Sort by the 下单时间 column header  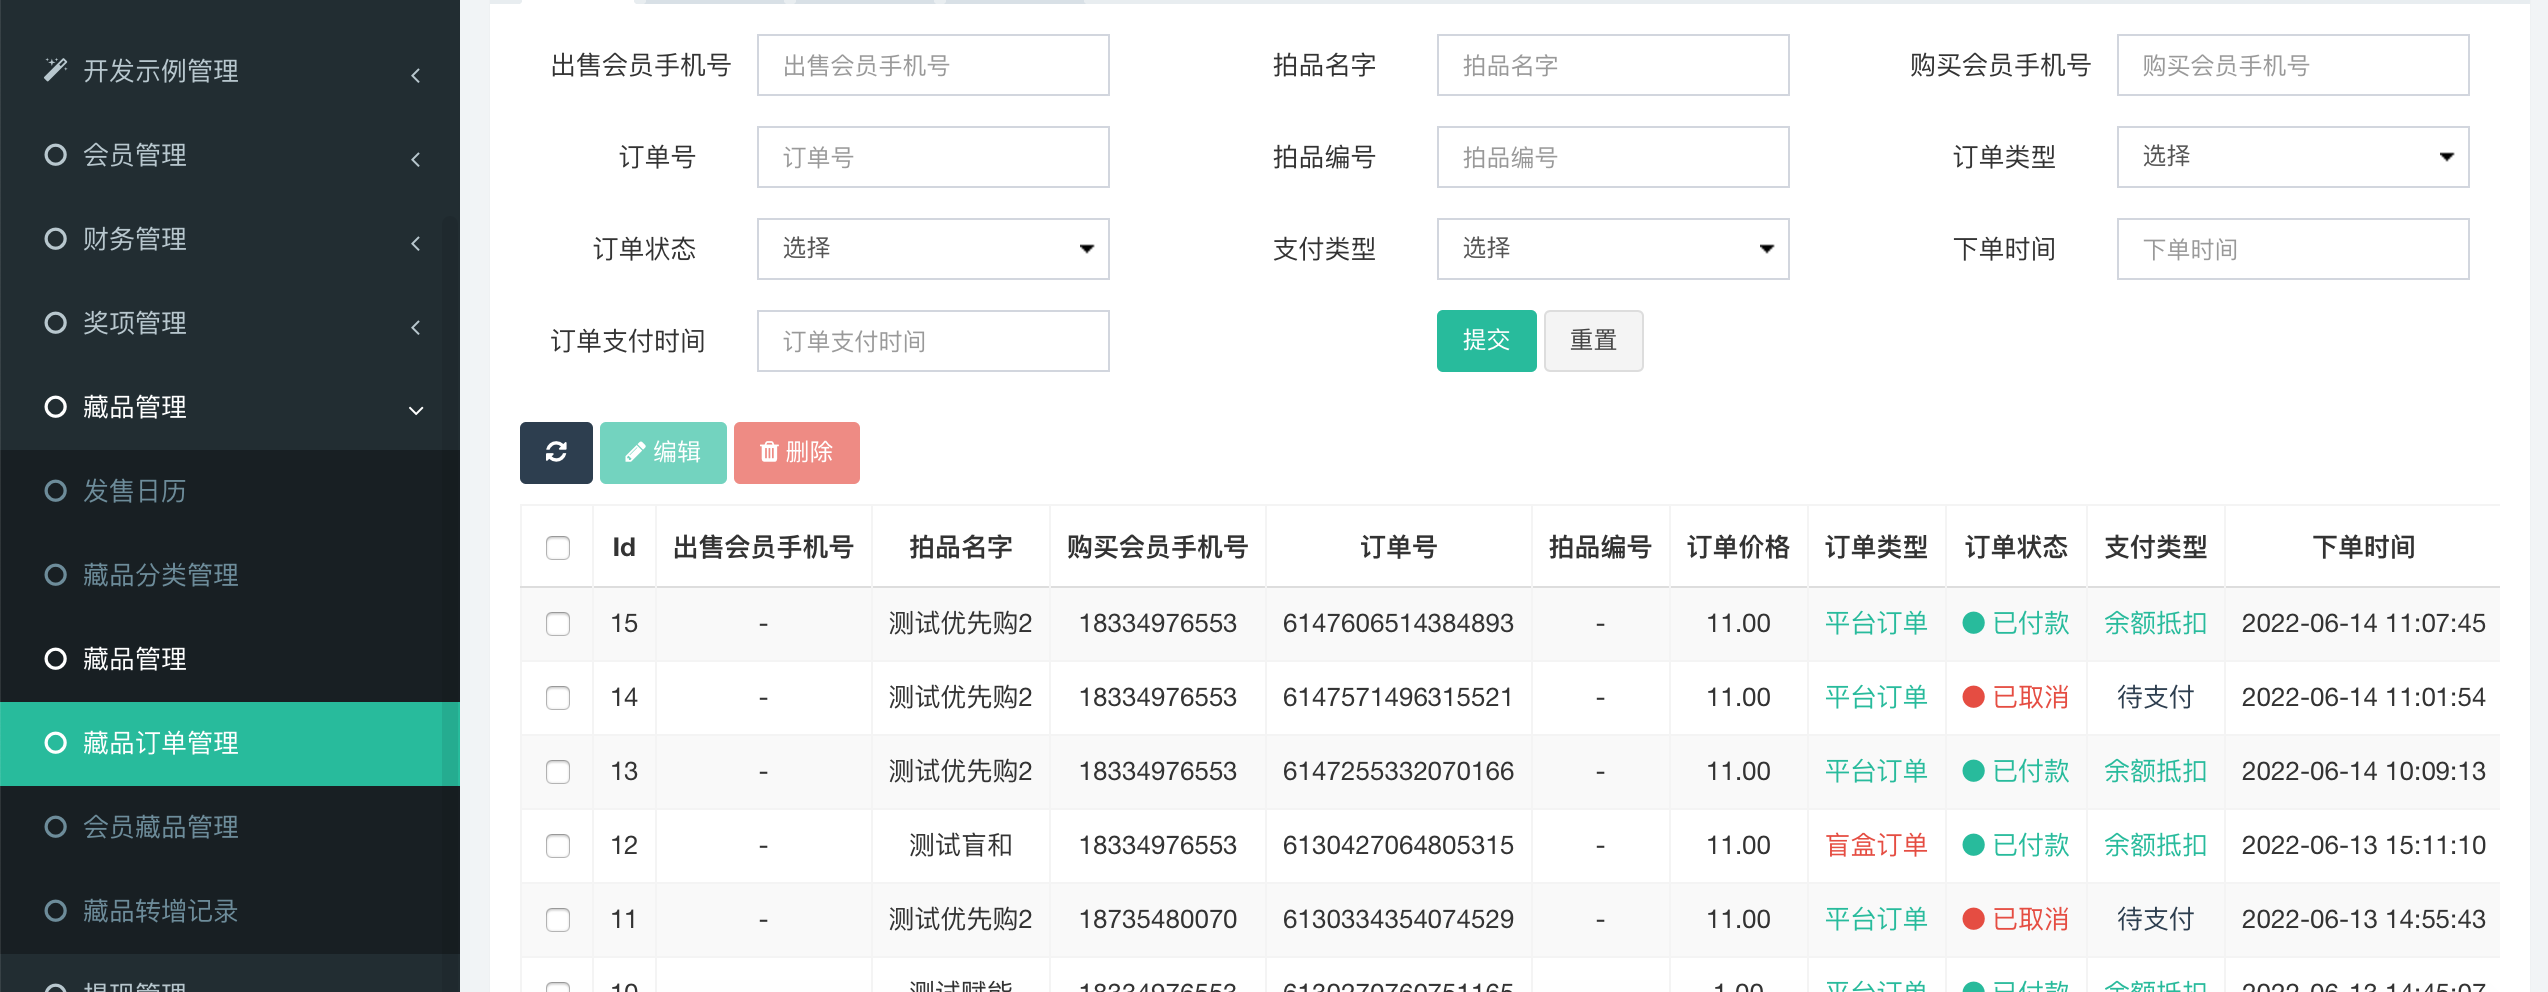[x=2363, y=547]
